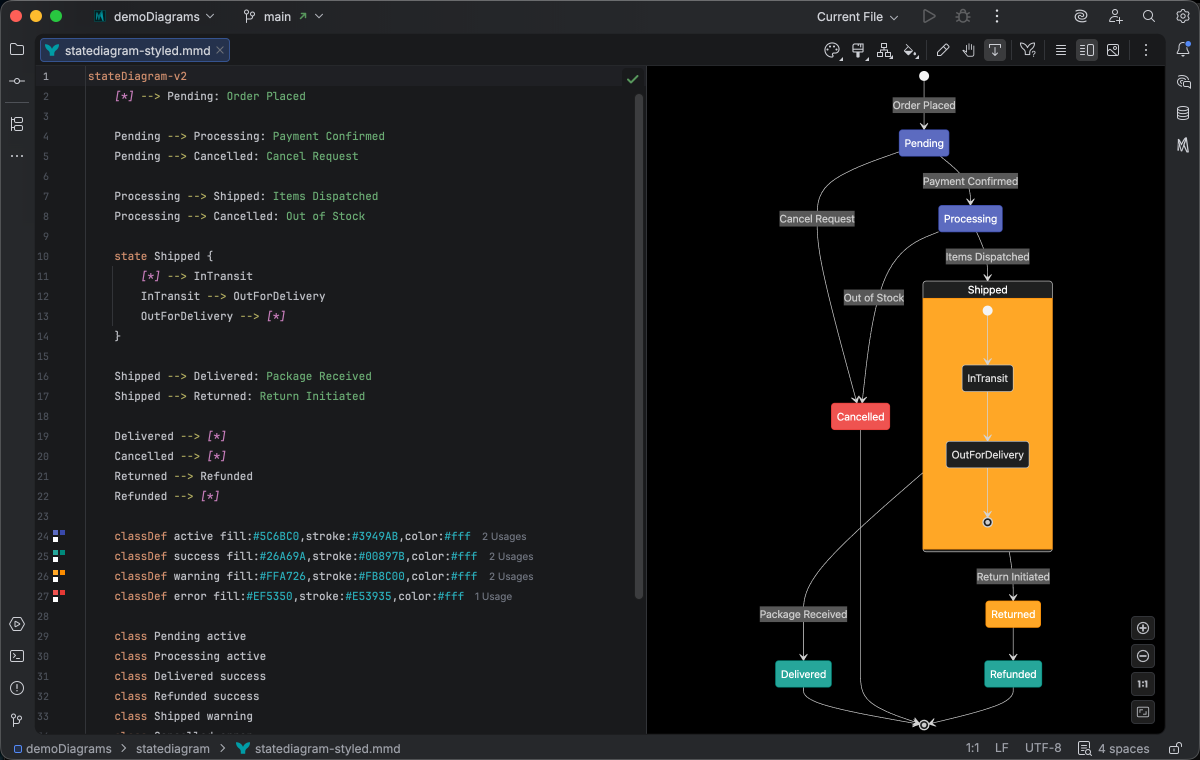The width and height of the screenshot is (1200, 760).
Task: Close the statediagram-styled.mmd tab
Action: pos(220,50)
